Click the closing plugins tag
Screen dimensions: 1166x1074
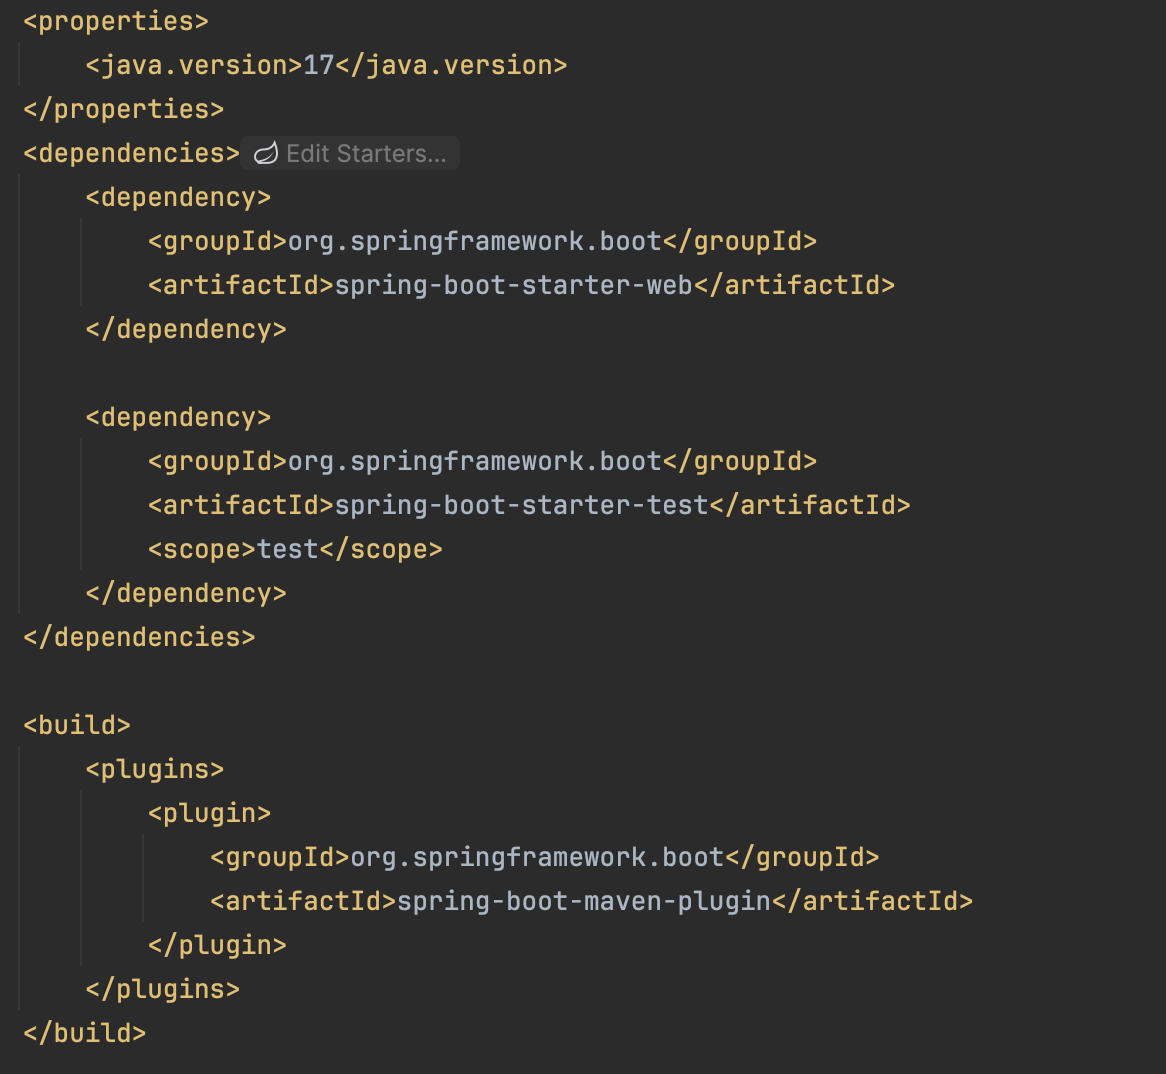point(163,990)
